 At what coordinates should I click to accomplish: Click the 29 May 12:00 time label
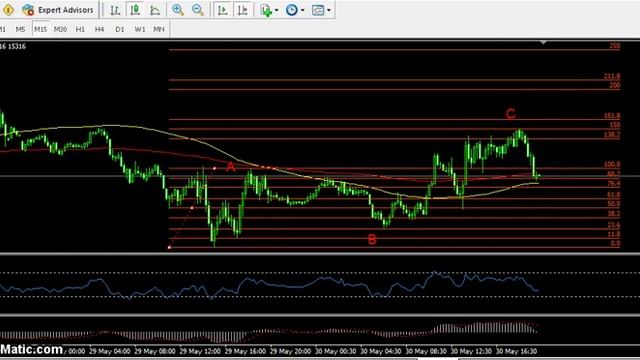(x=200, y=351)
